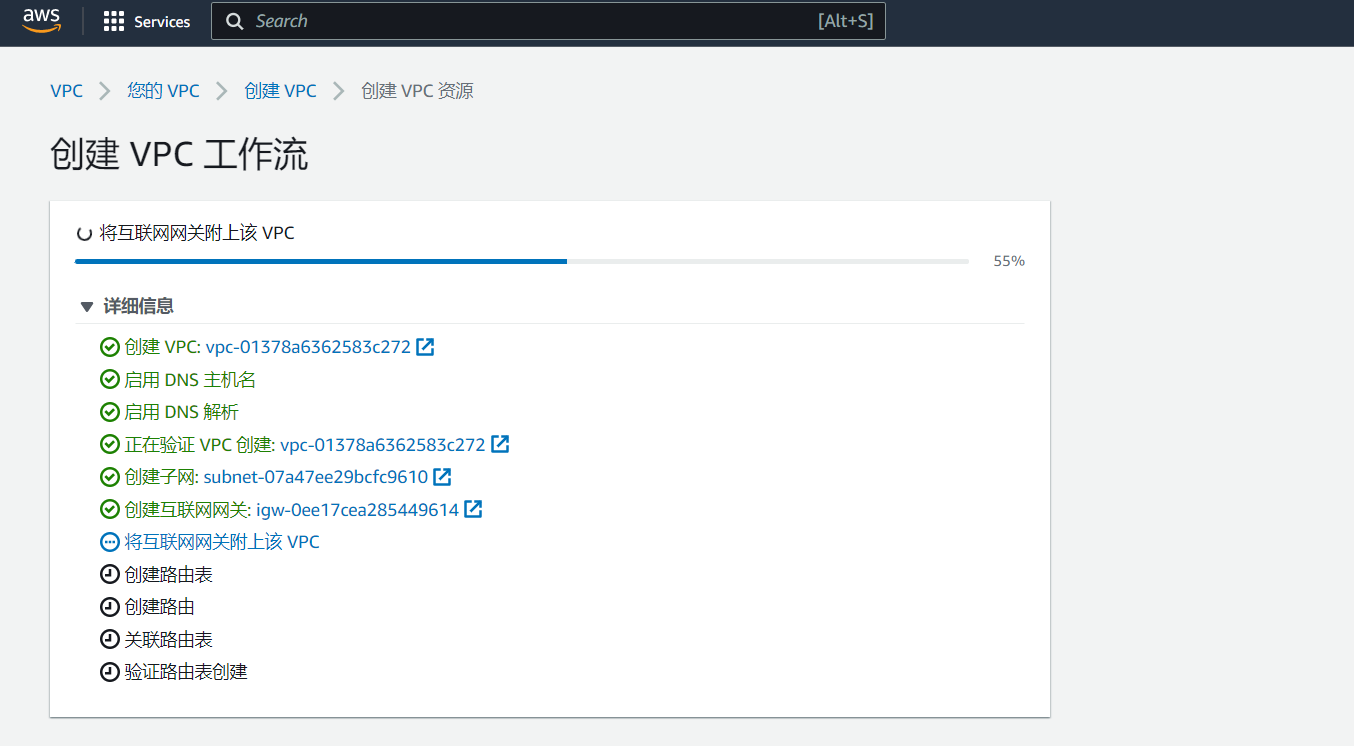Click pending clock icon on 创建路由表
The height and width of the screenshot is (746, 1354).
(110, 575)
